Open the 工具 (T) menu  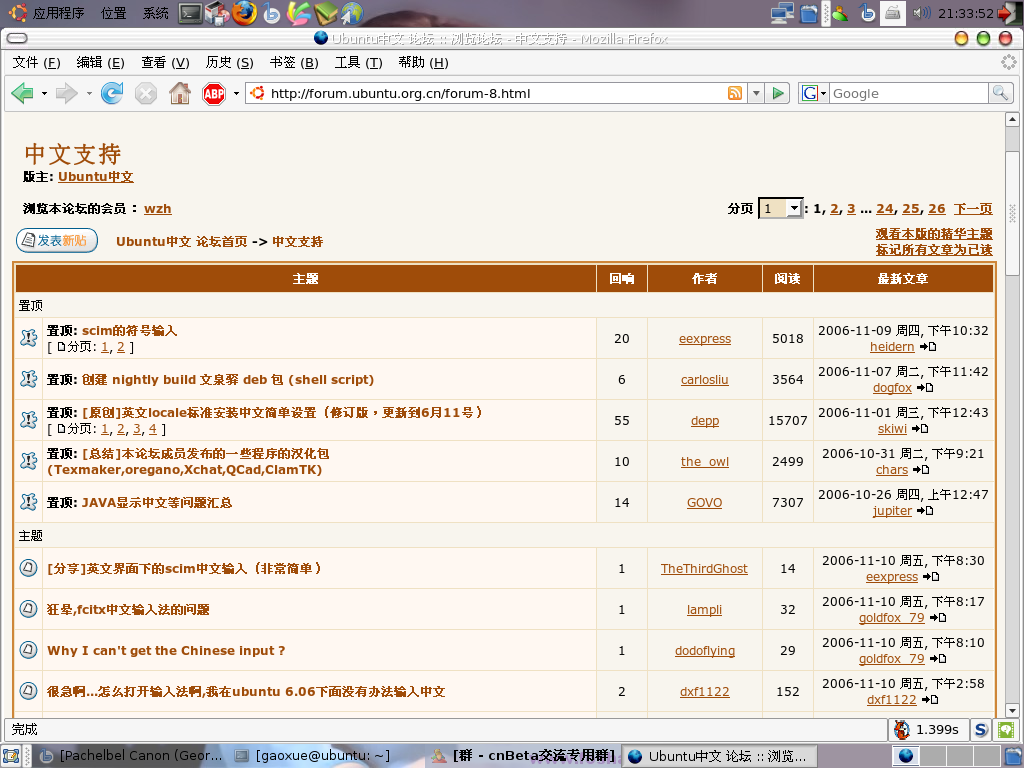coord(359,63)
